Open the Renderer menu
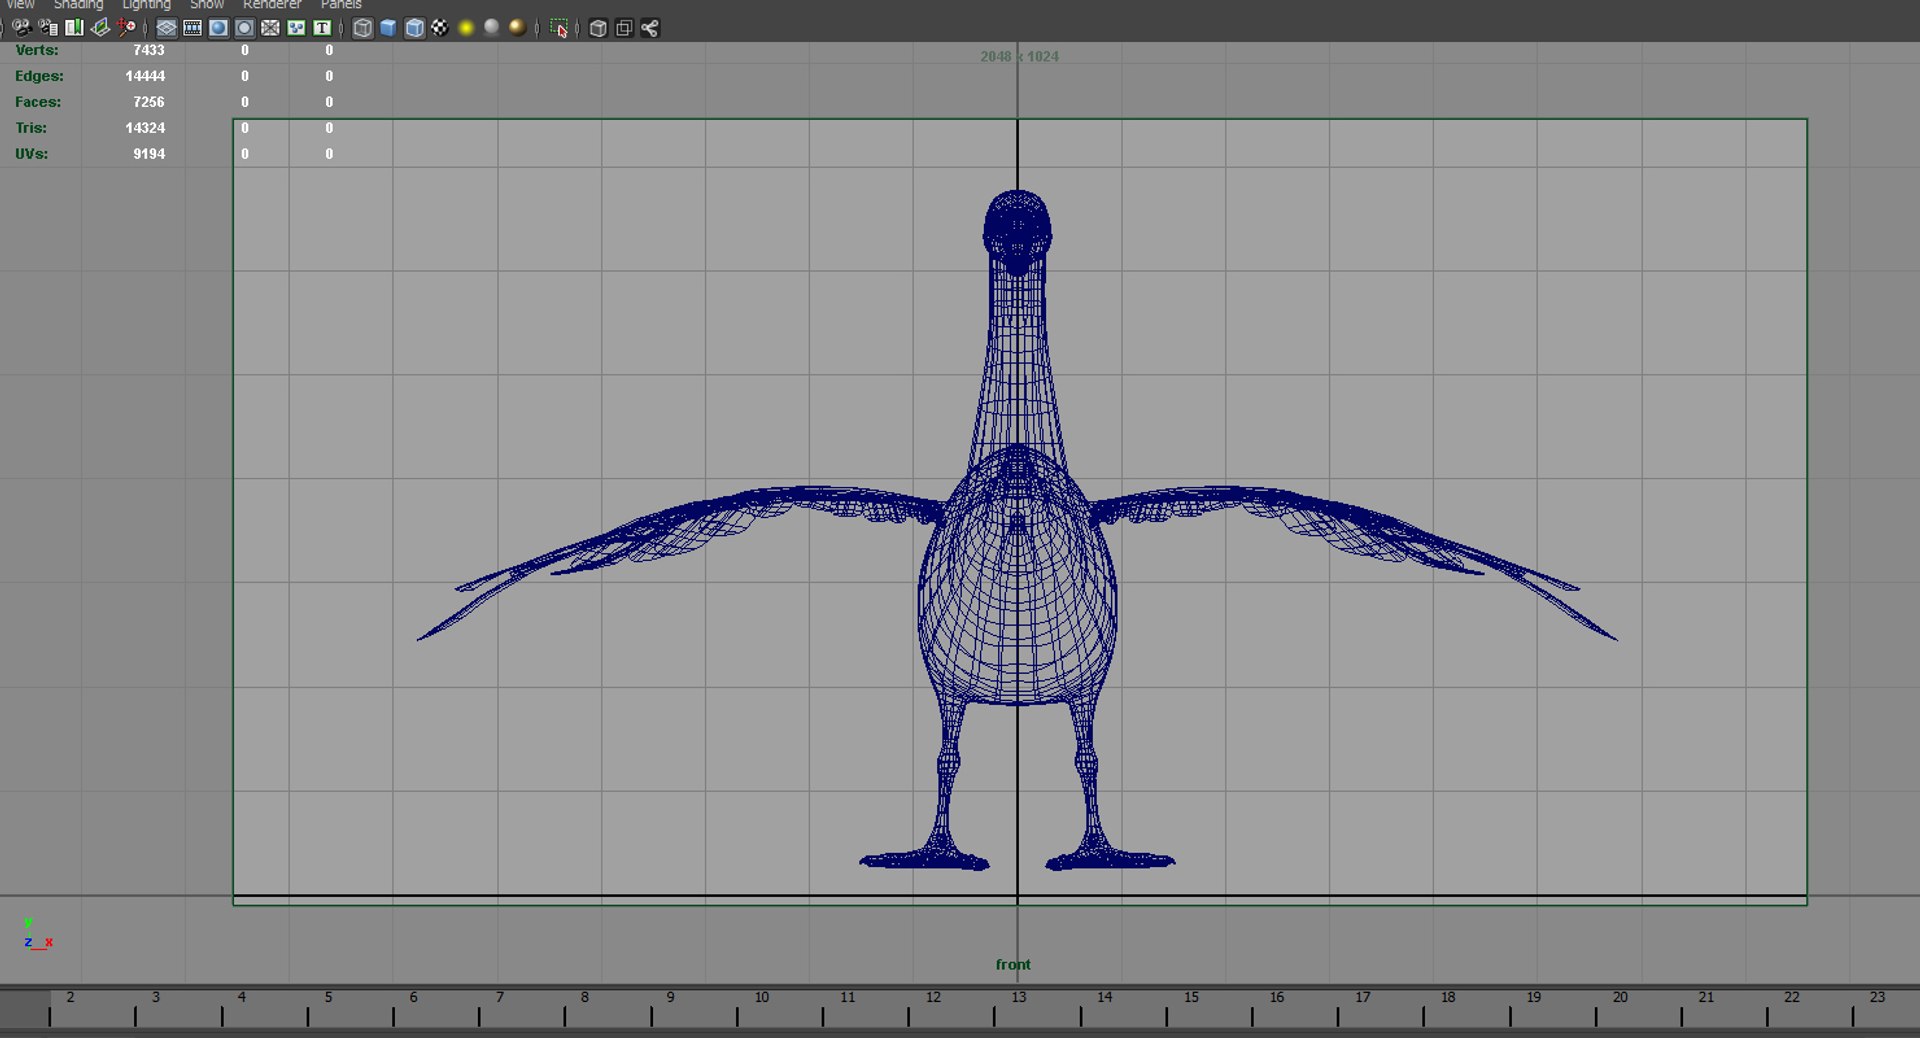 coord(272,5)
